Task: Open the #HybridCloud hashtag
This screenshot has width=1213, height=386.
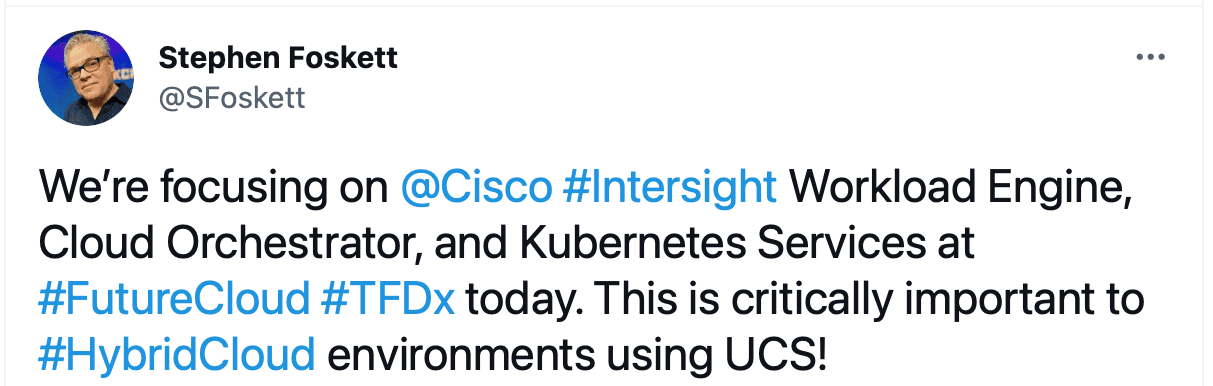Action: click(177, 354)
